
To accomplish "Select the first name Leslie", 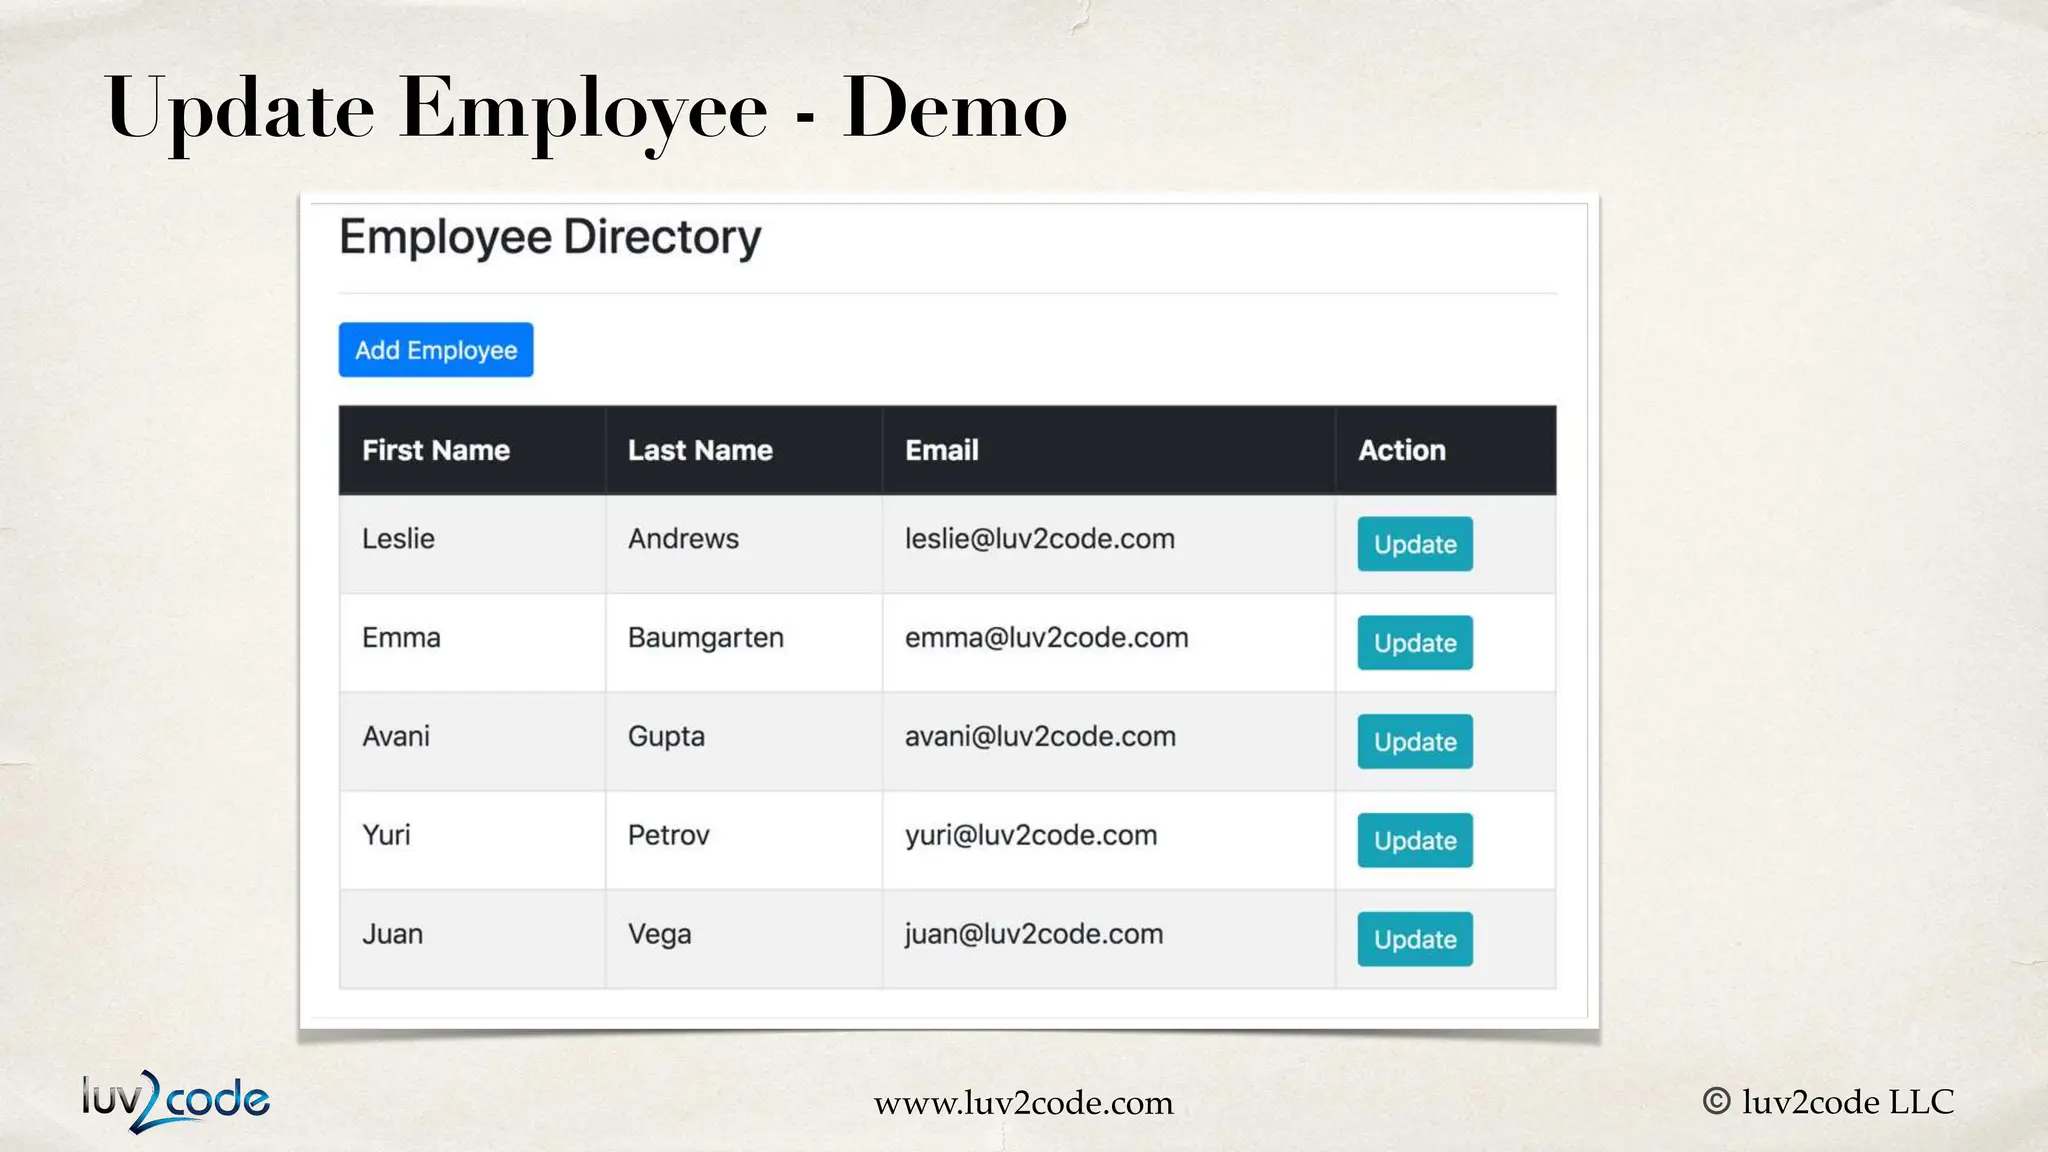I will (x=398, y=539).
